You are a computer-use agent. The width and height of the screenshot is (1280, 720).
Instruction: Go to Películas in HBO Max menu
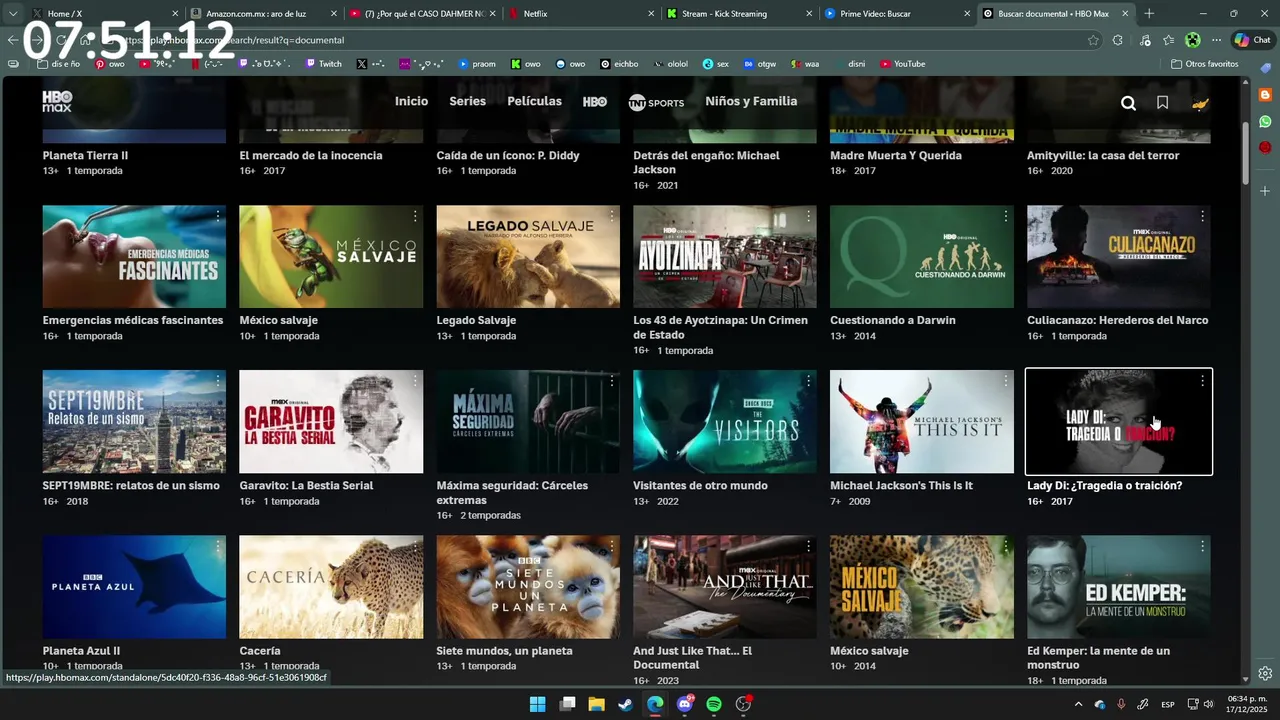pyautogui.click(x=534, y=101)
